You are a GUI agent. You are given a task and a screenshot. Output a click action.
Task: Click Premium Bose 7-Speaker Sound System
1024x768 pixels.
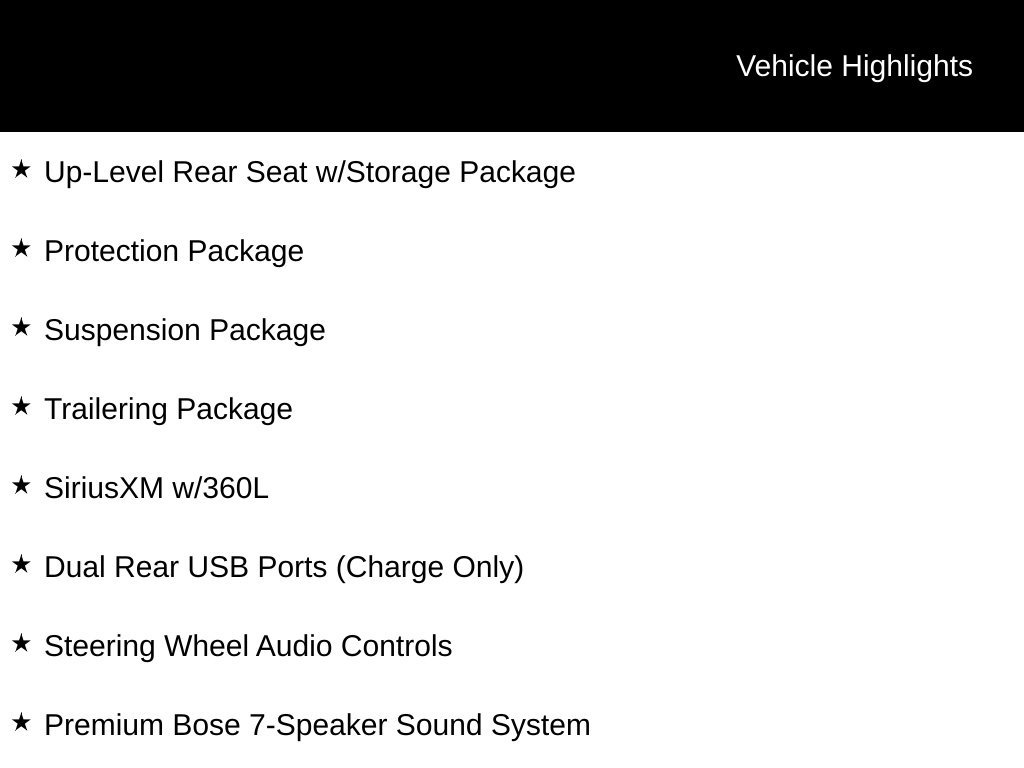317,726
